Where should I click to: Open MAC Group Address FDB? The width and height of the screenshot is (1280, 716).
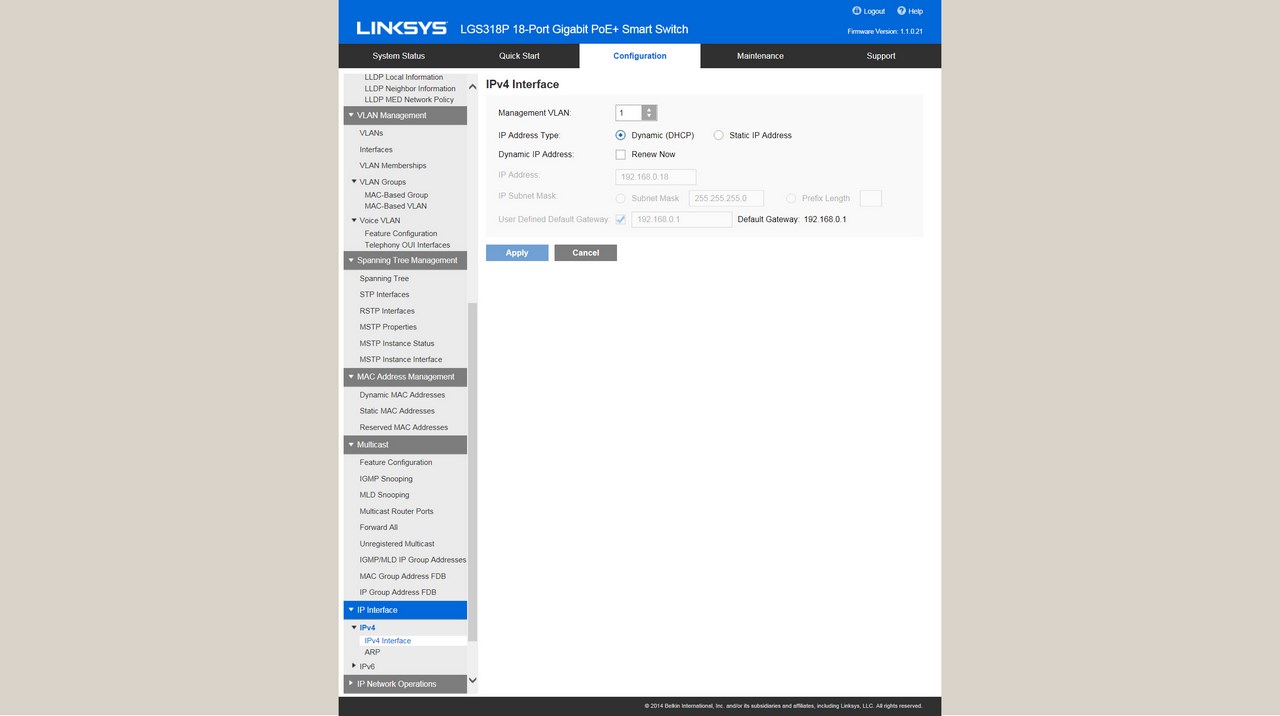point(403,576)
